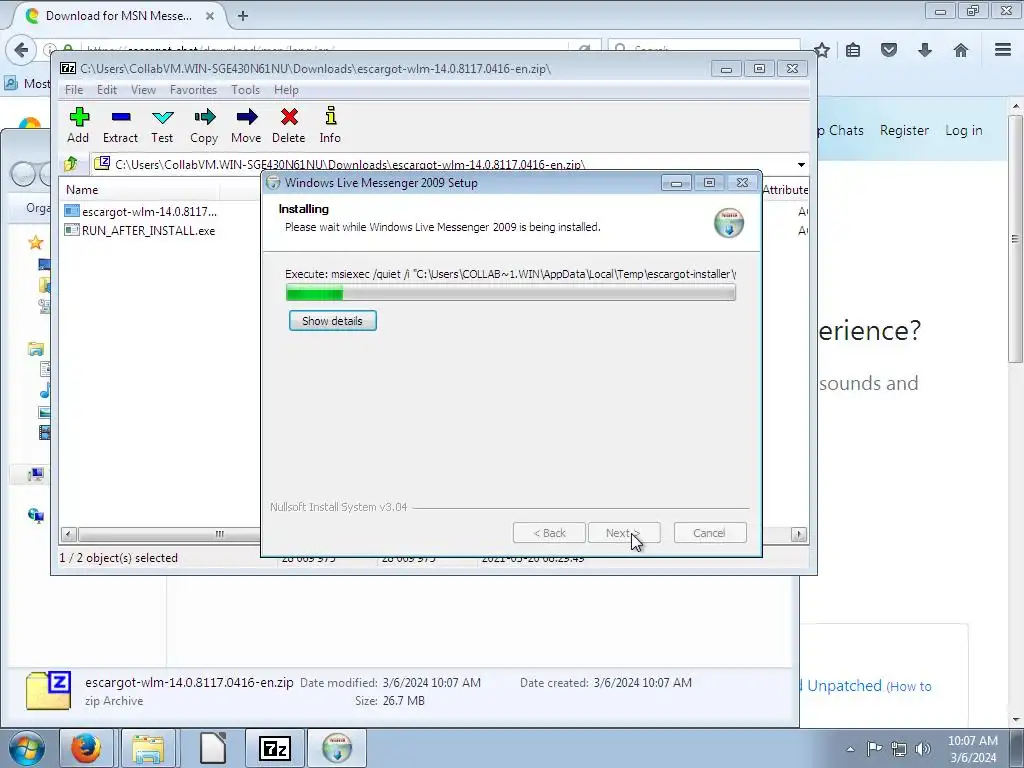Image resolution: width=1024 pixels, height=768 pixels.
Task: Click the red Delete icon in 7-Zip
Action: (289, 125)
